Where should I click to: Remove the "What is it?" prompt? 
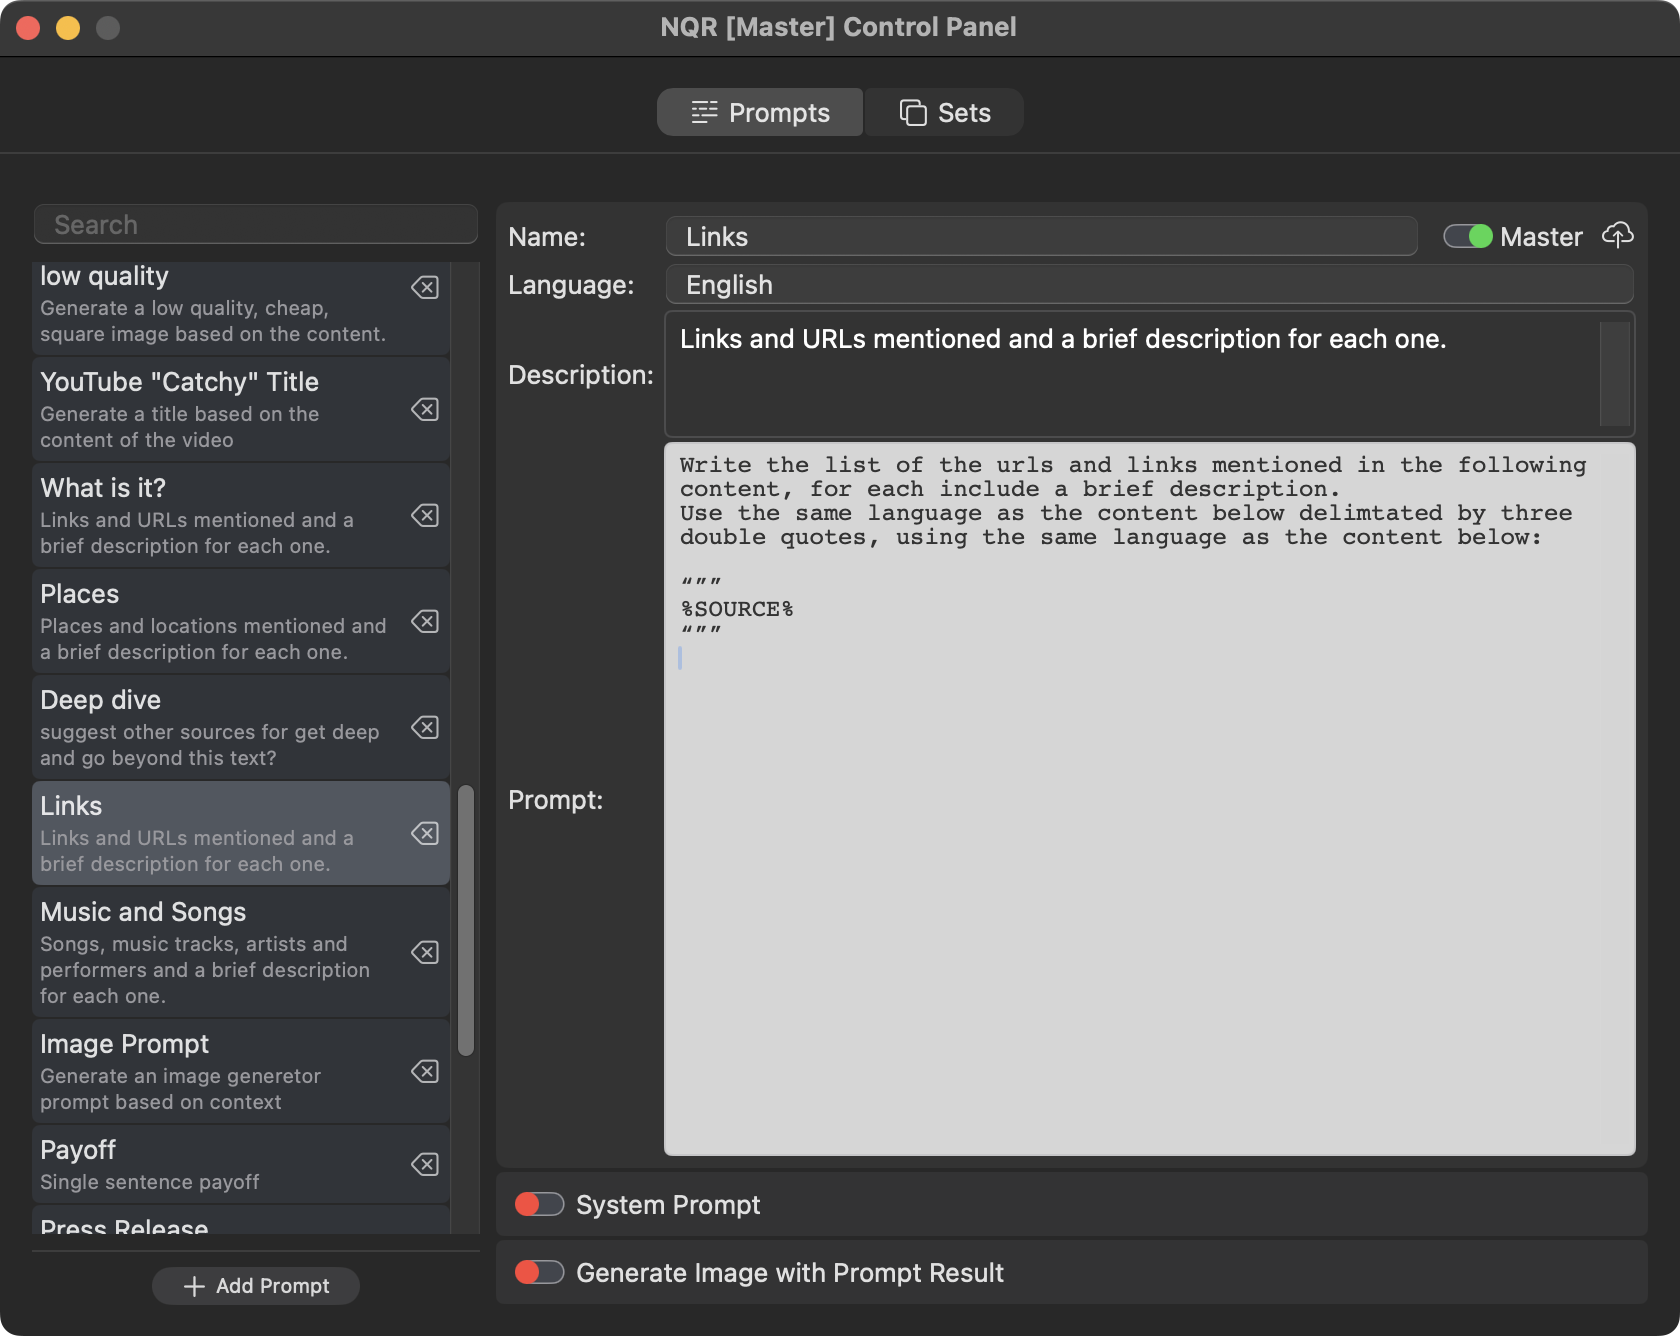tap(425, 516)
